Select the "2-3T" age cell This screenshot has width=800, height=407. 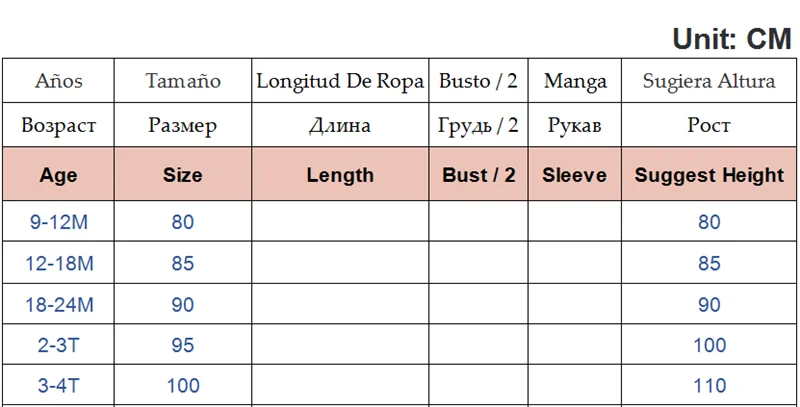click(x=59, y=345)
